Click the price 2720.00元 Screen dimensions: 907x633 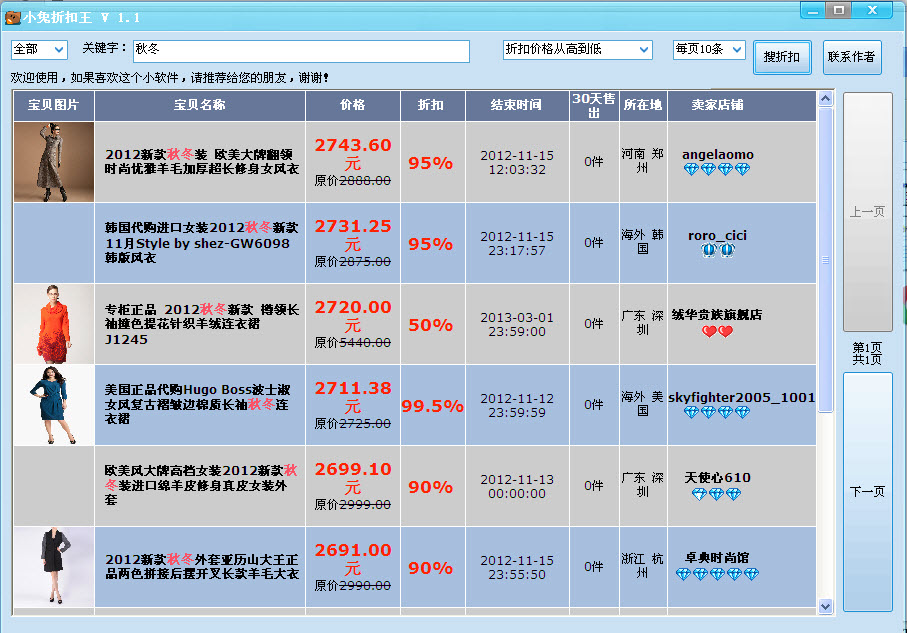353,315
